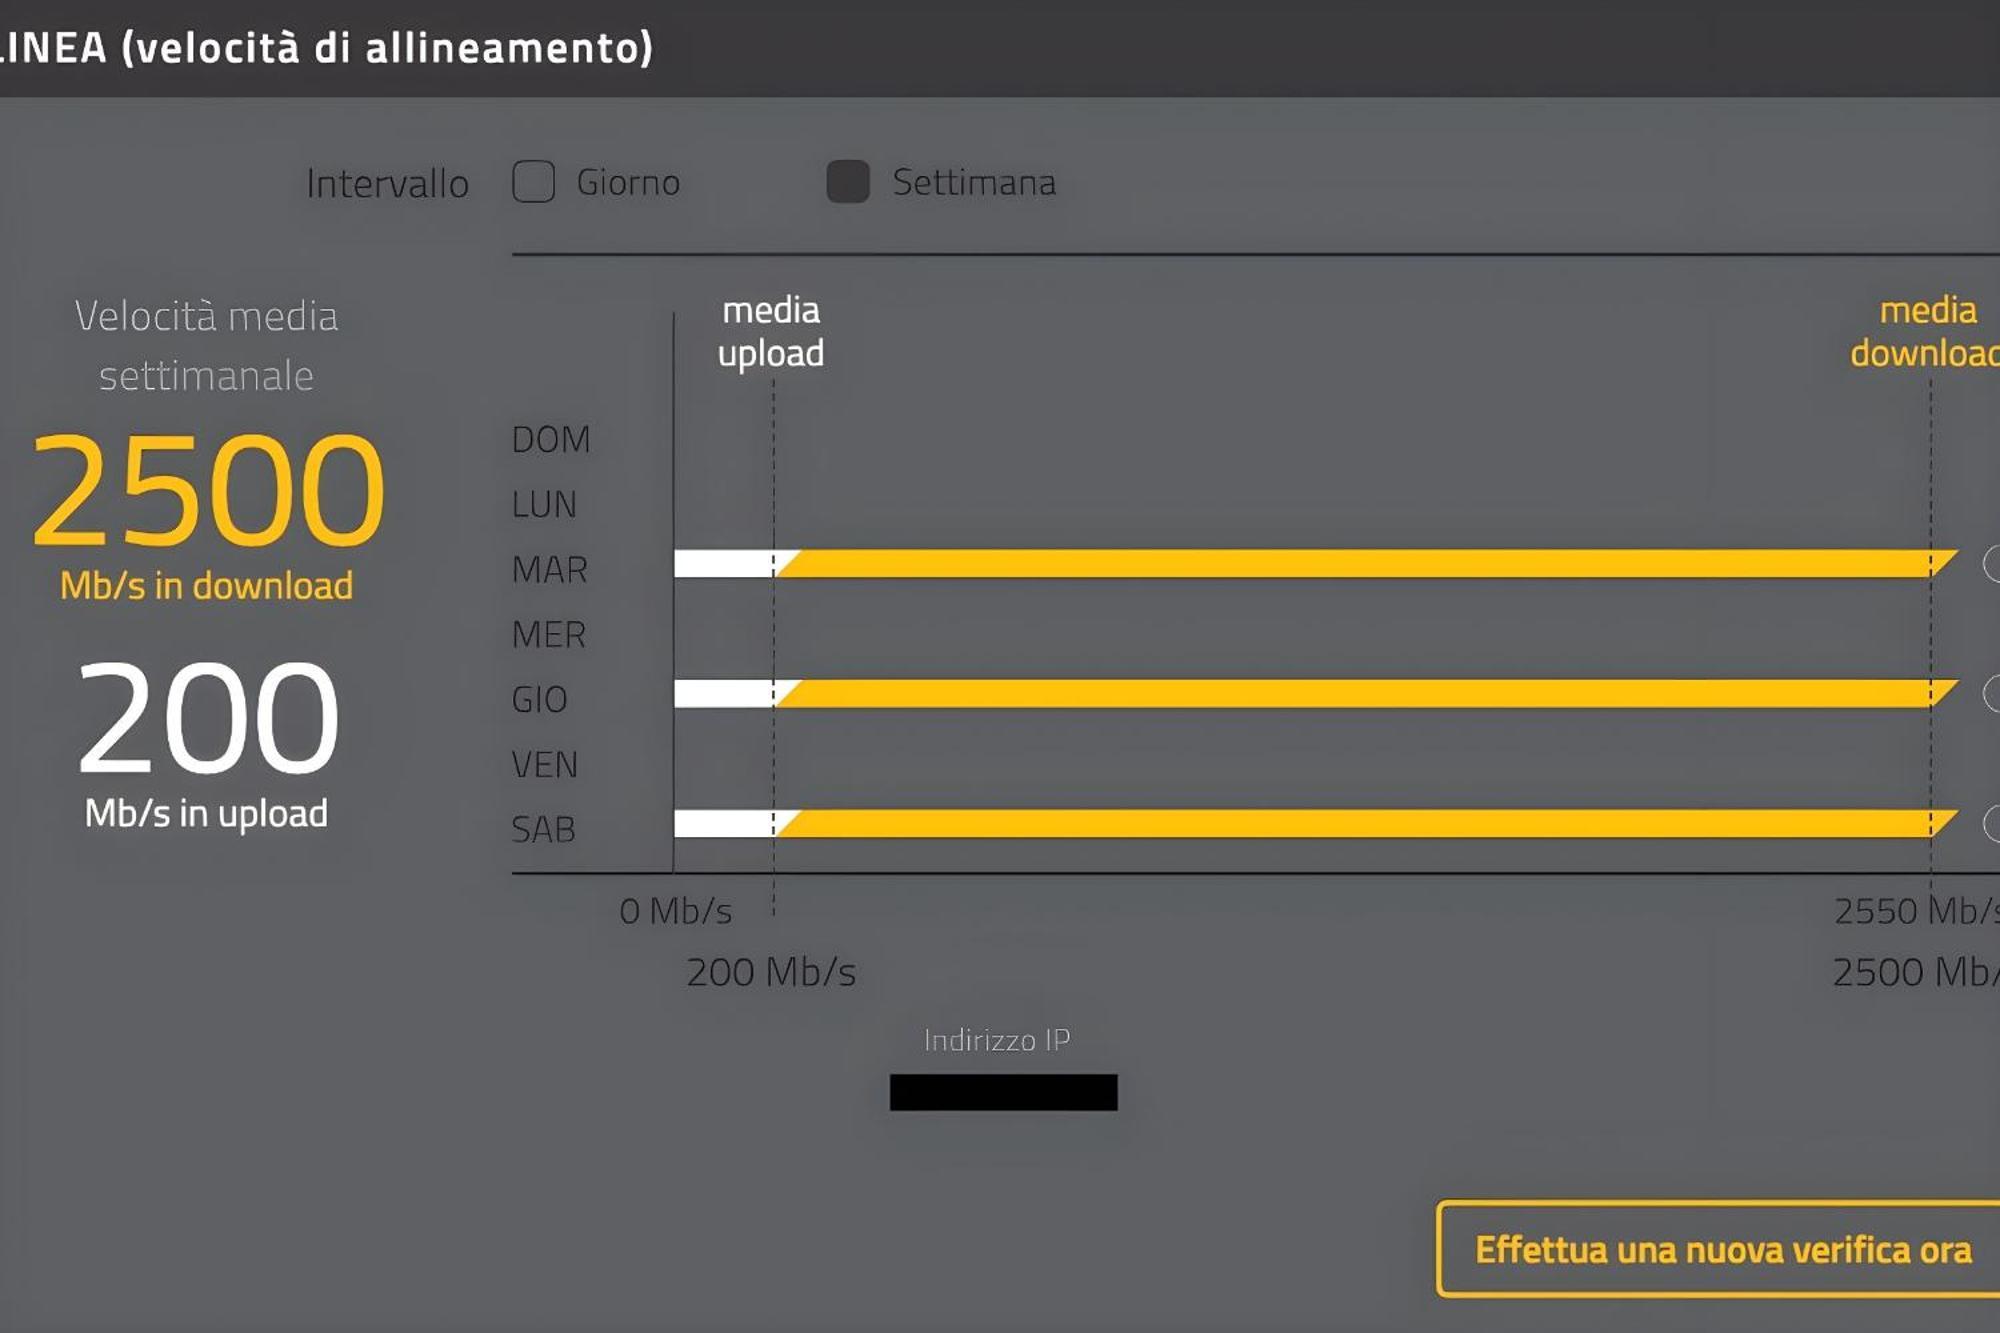This screenshot has height=1333, width=2000.
Task: Click the white upload segment on MAR row
Action: 727,563
